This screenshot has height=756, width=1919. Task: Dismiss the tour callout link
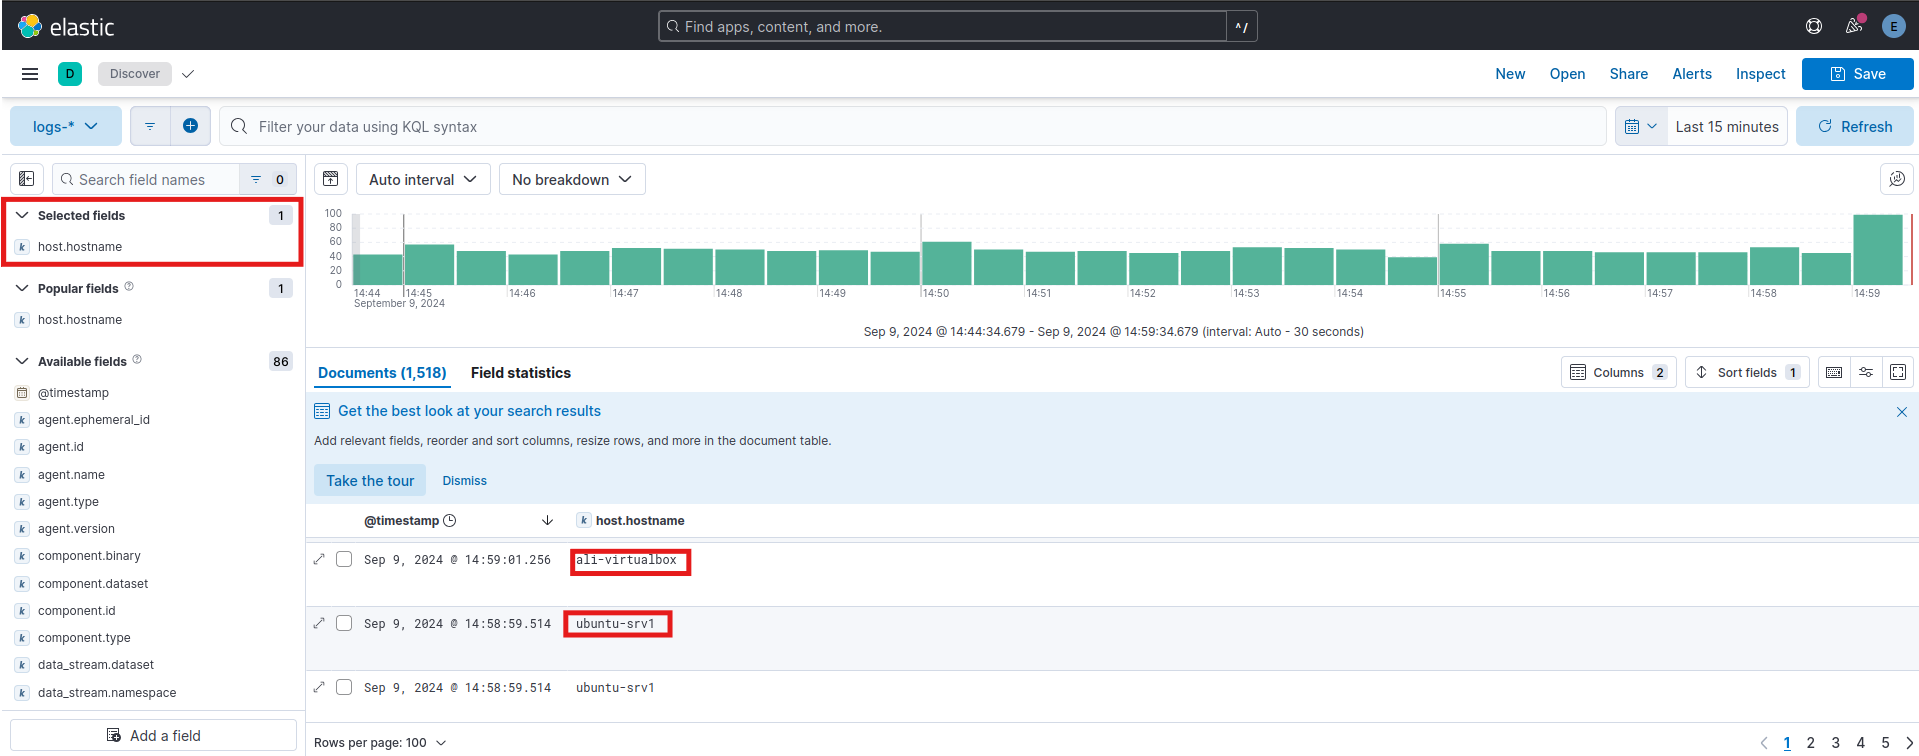465,481
